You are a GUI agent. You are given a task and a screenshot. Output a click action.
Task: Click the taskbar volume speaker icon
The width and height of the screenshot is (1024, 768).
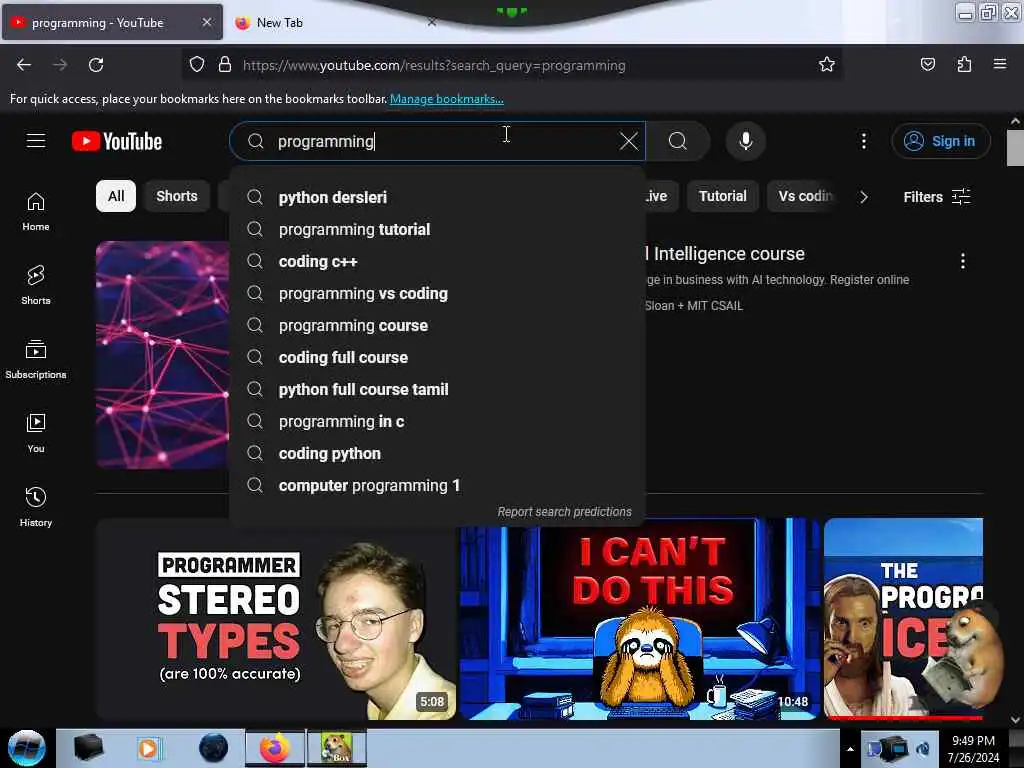click(x=923, y=749)
